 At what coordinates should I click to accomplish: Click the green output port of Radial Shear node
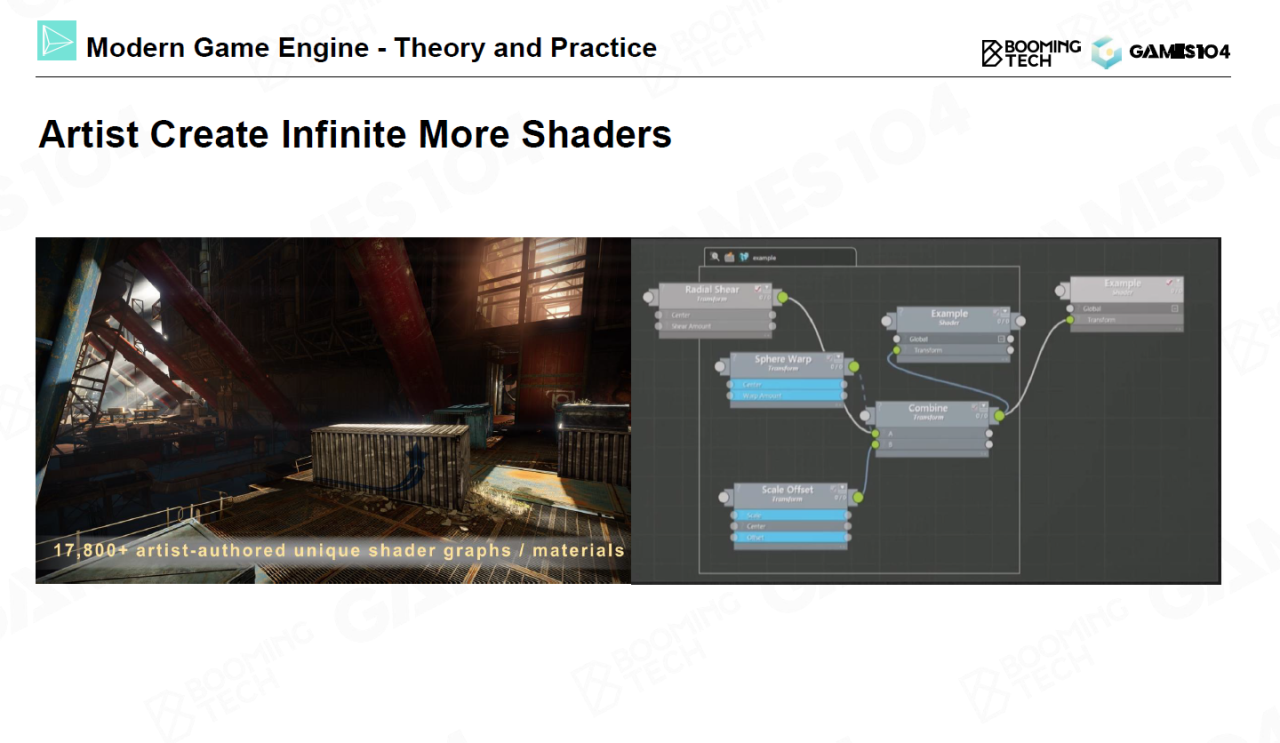(782, 297)
